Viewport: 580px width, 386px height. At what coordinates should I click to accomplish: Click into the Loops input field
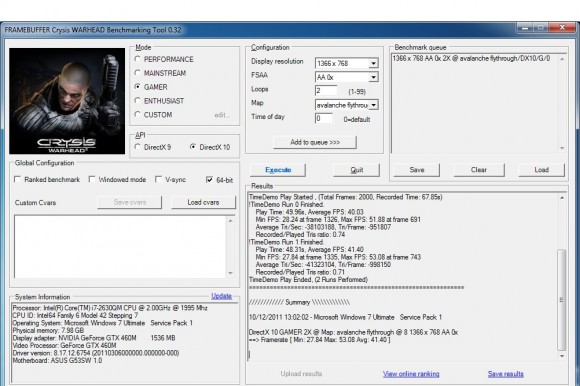coord(326,91)
